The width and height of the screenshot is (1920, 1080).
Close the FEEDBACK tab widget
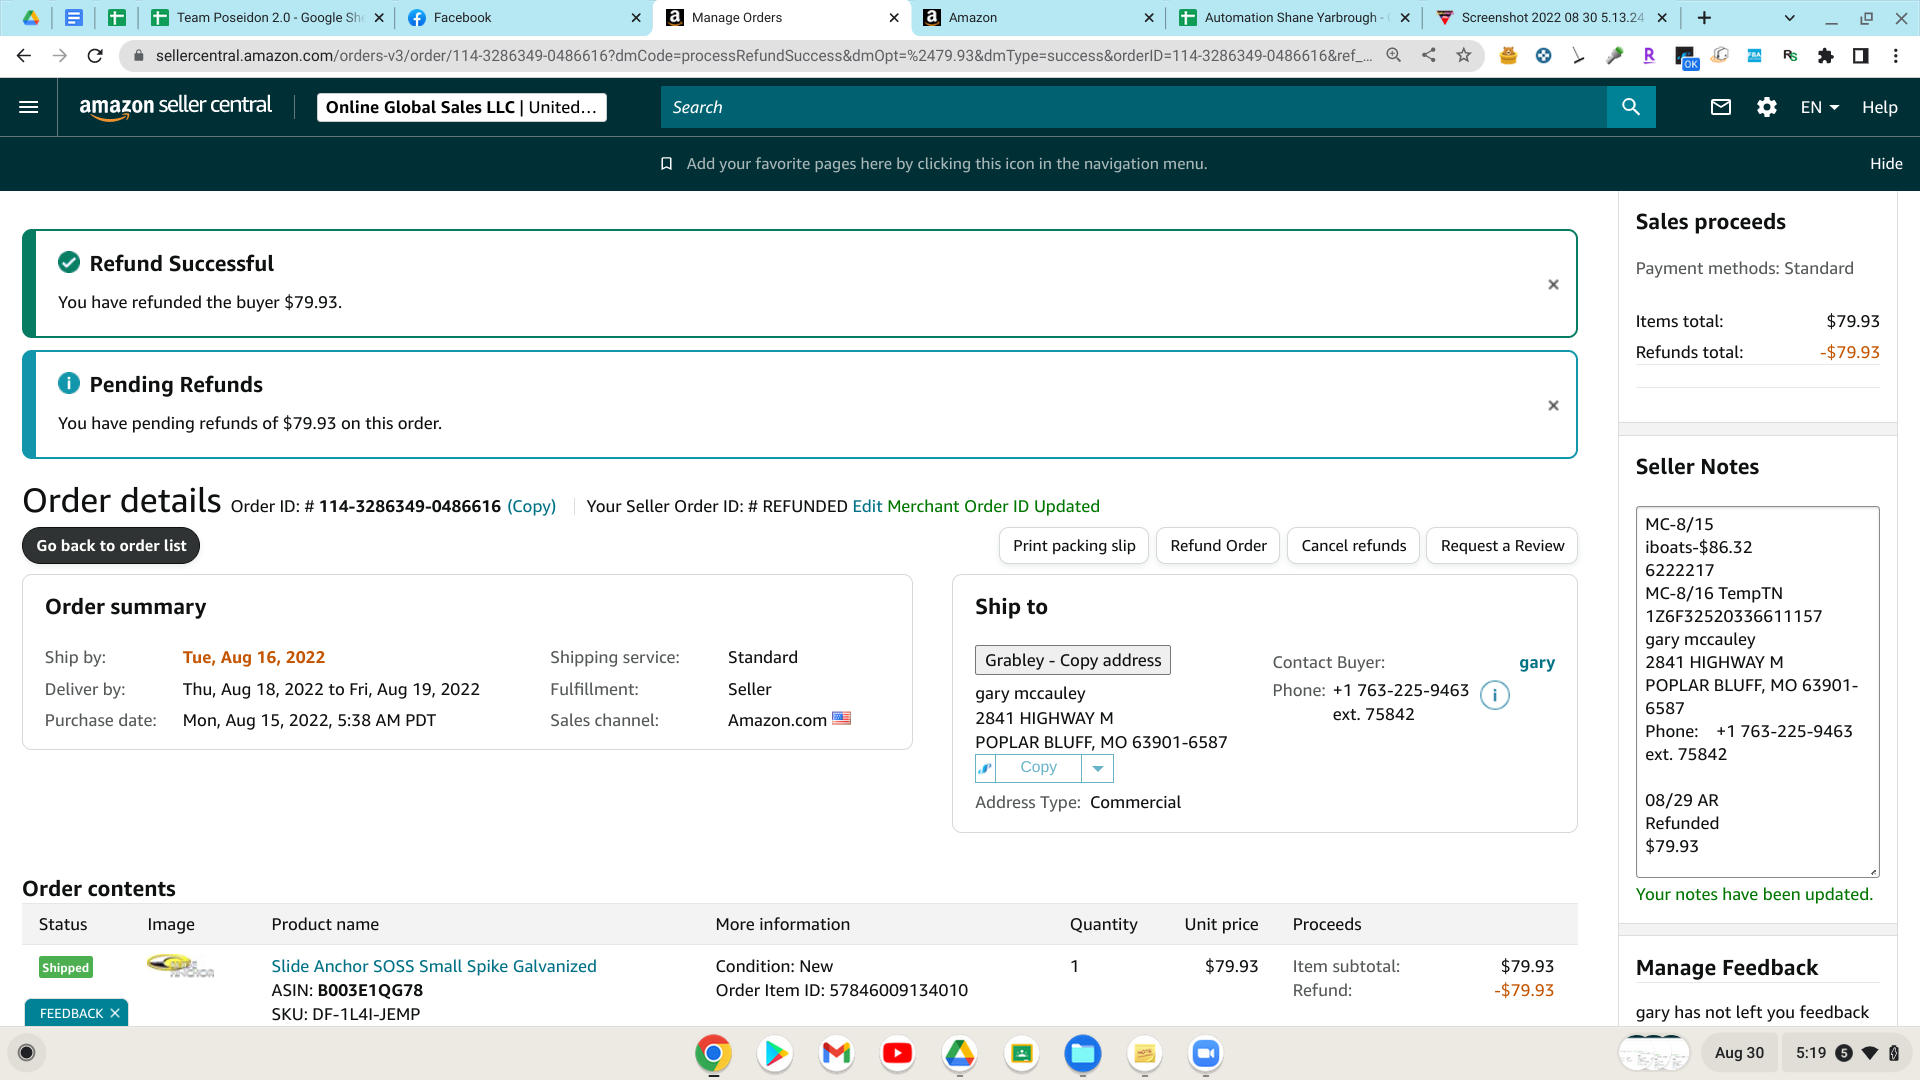click(x=115, y=1013)
